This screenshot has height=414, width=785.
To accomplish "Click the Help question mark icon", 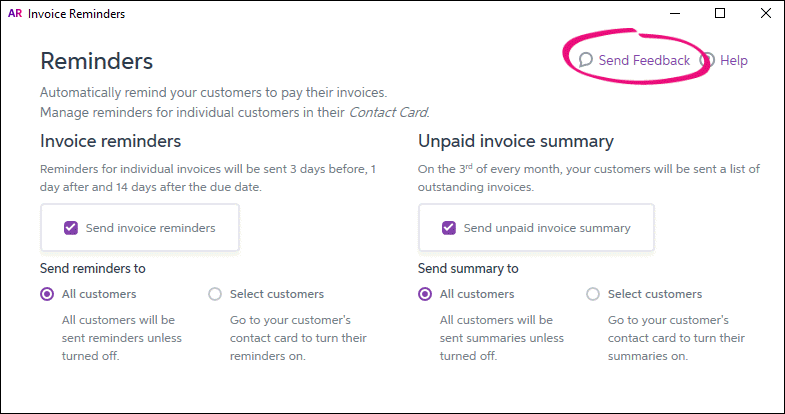I will (707, 60).
